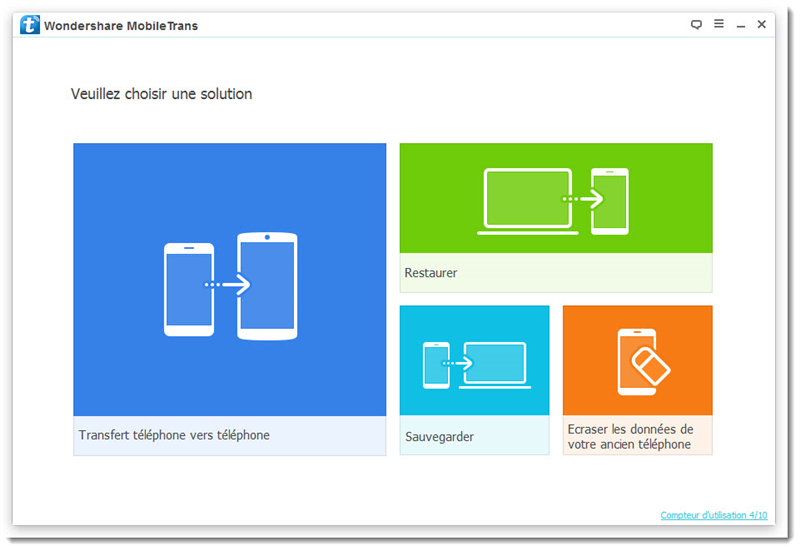
Task: Click the phone-to-phone transfer icon
Action: coord(230,285)
